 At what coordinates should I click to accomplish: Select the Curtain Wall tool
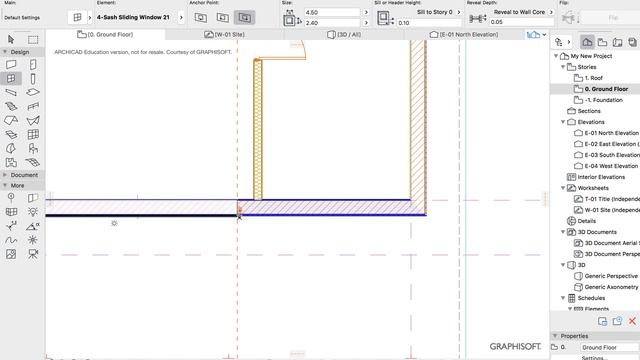[33, 134]
